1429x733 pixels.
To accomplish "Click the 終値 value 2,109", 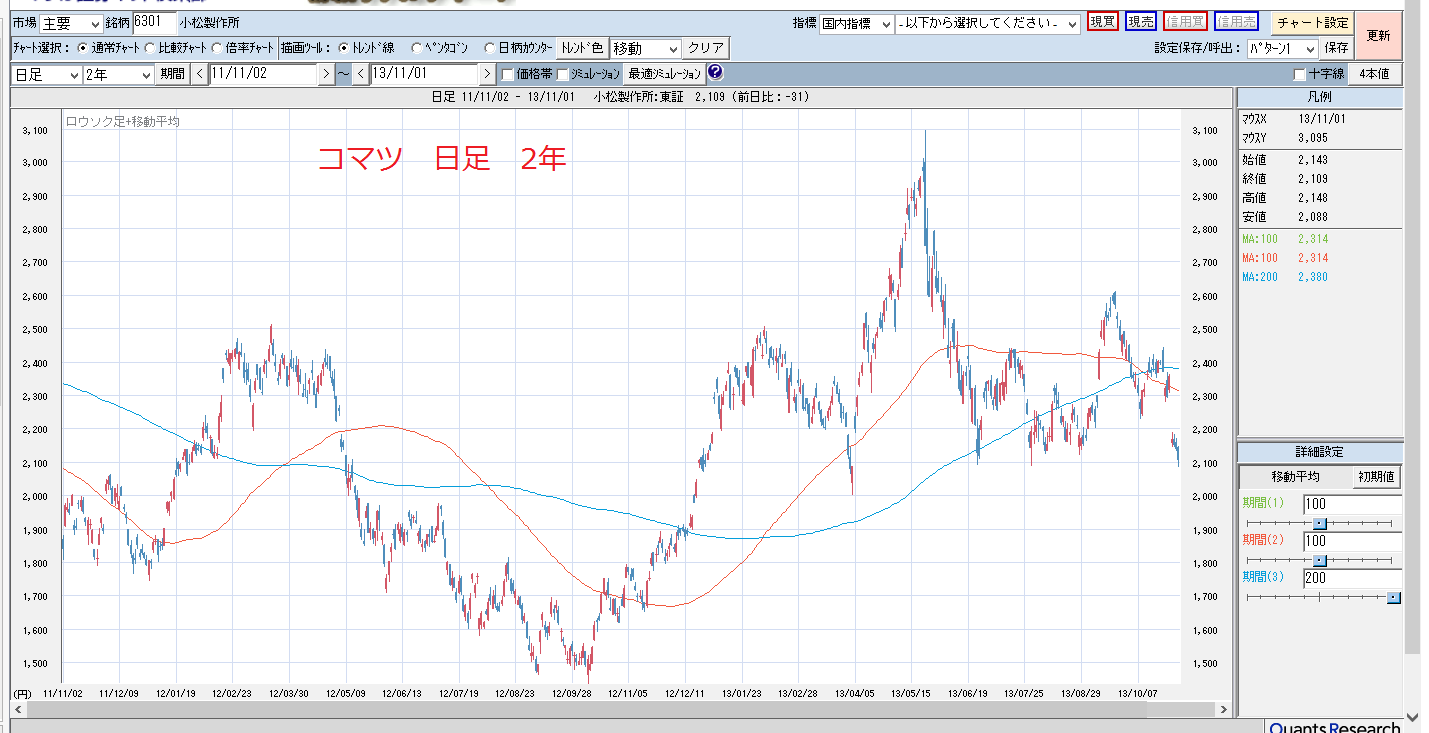I will click(1311, 178).
